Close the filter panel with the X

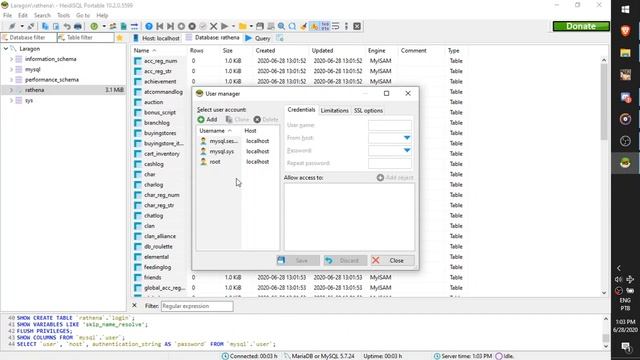(134, 305)
